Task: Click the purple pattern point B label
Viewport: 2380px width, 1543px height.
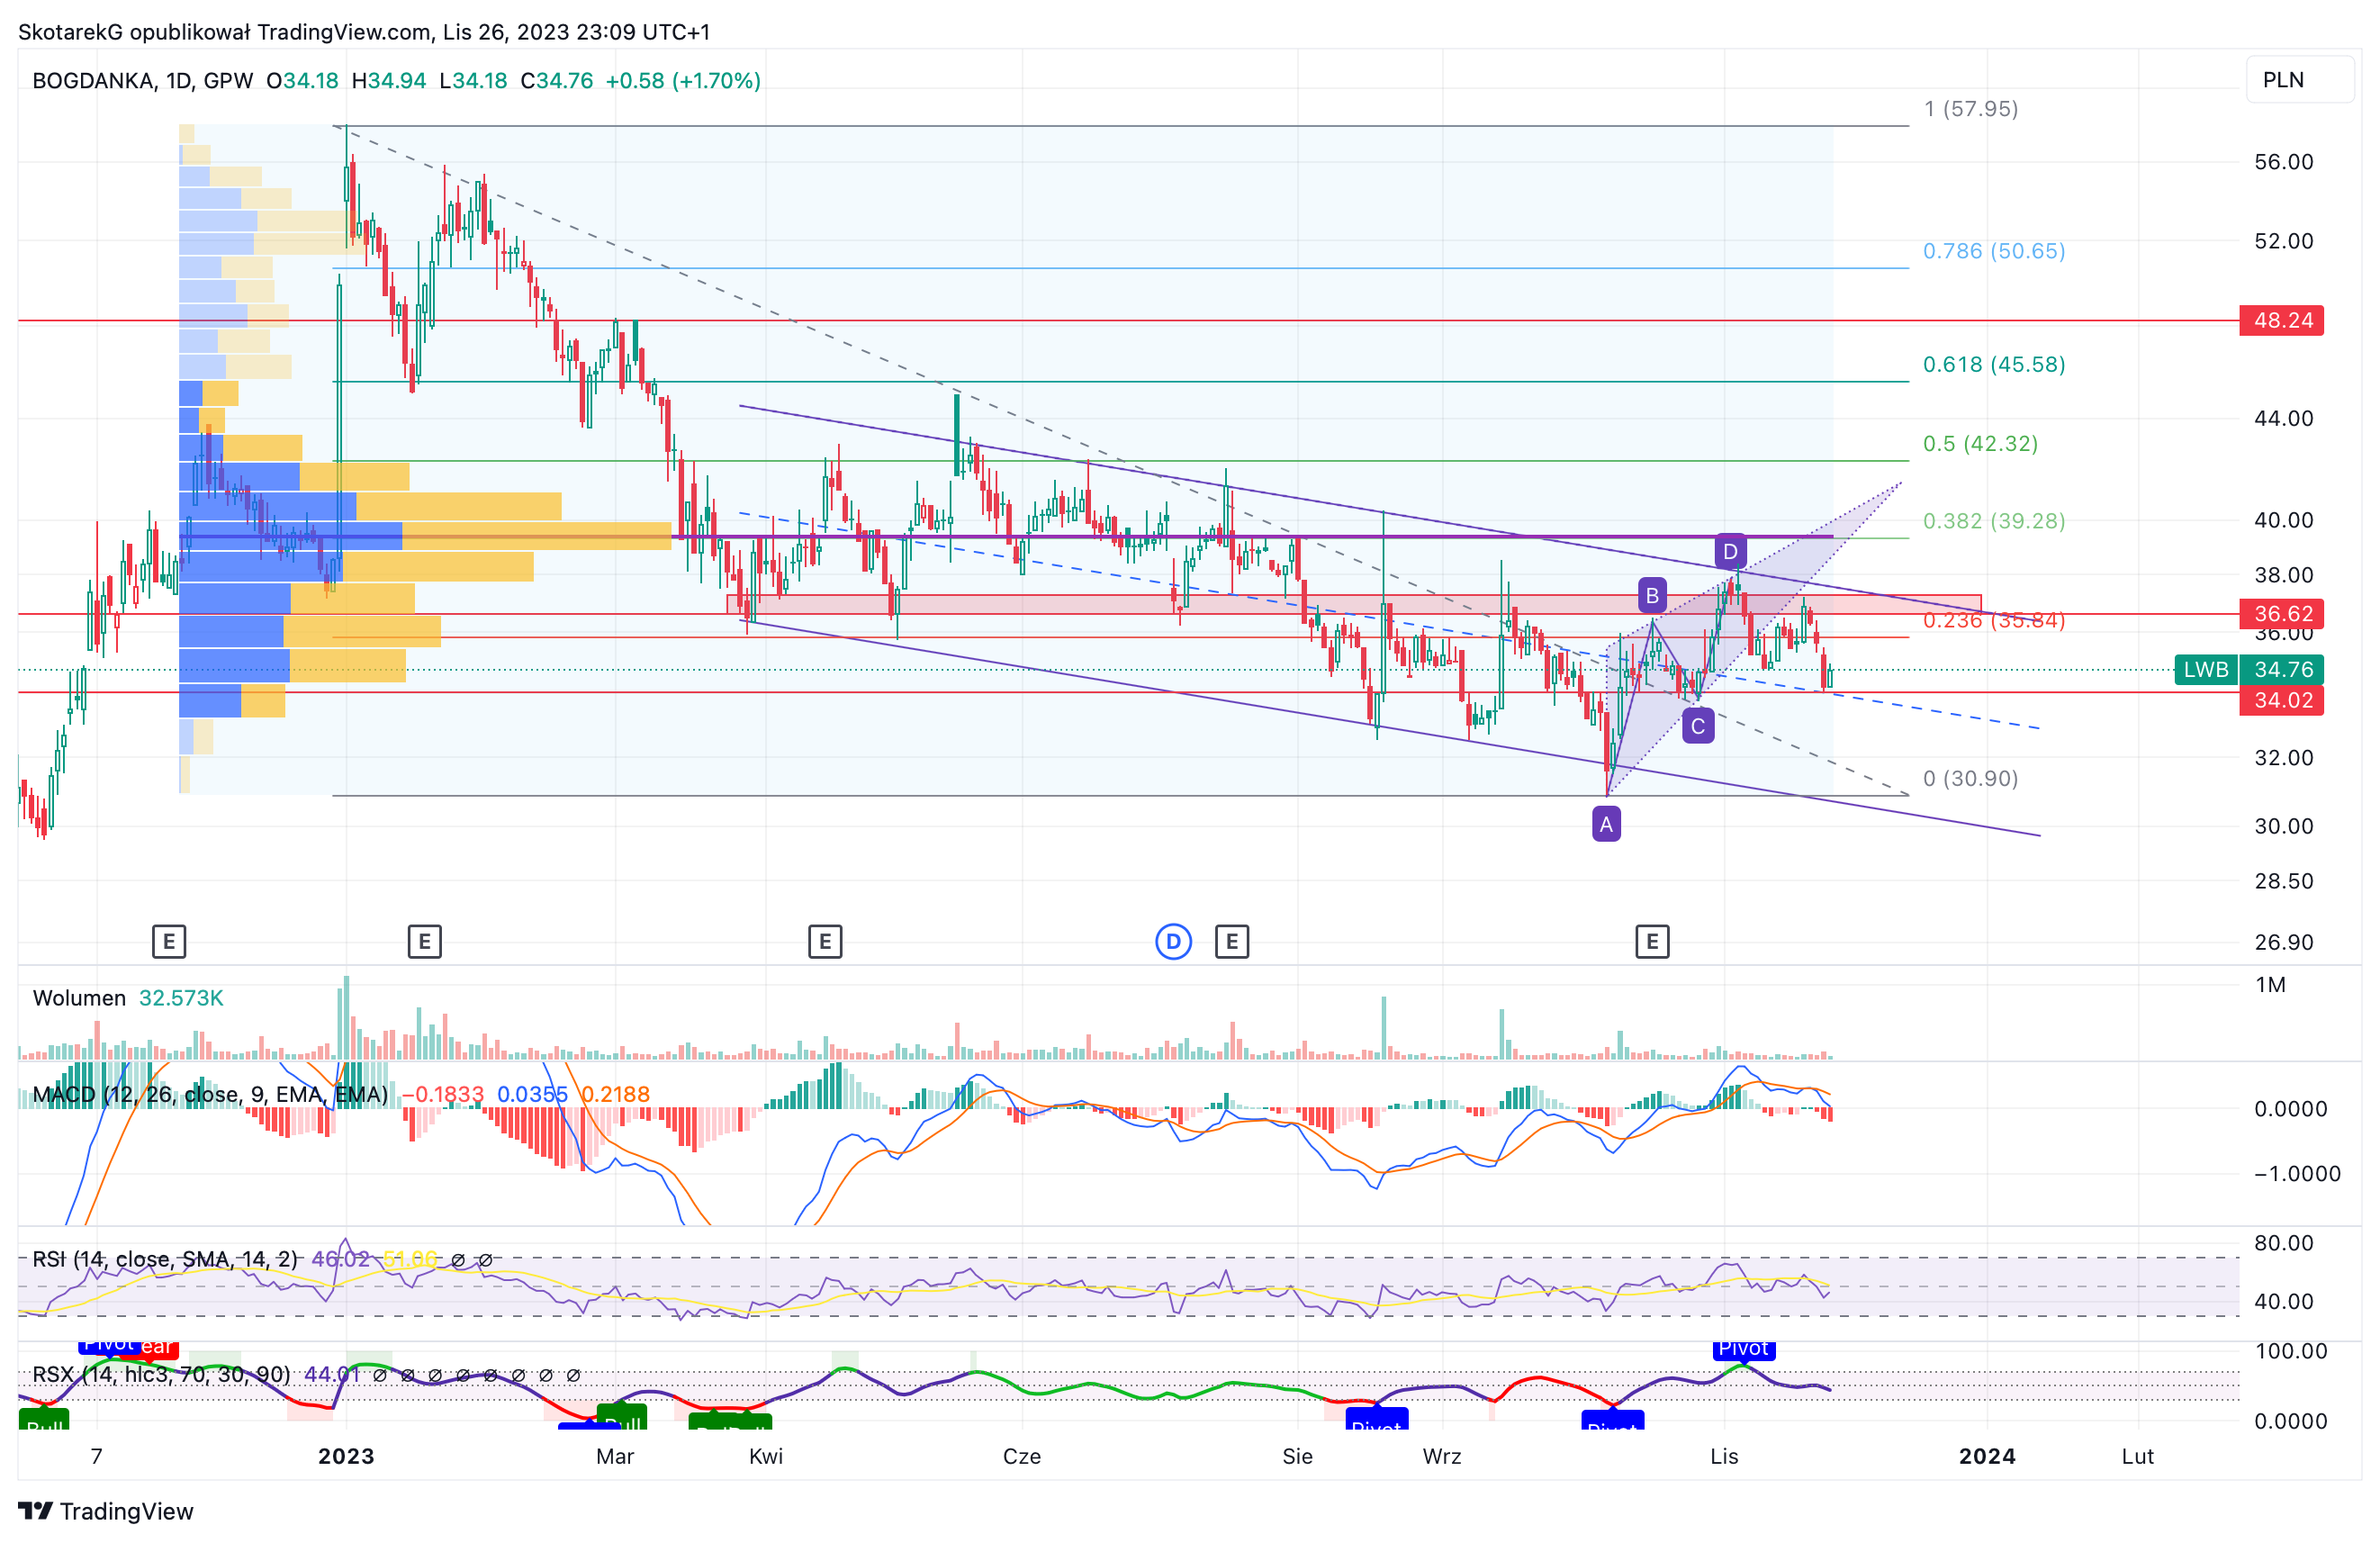Action: point(1652,596)
